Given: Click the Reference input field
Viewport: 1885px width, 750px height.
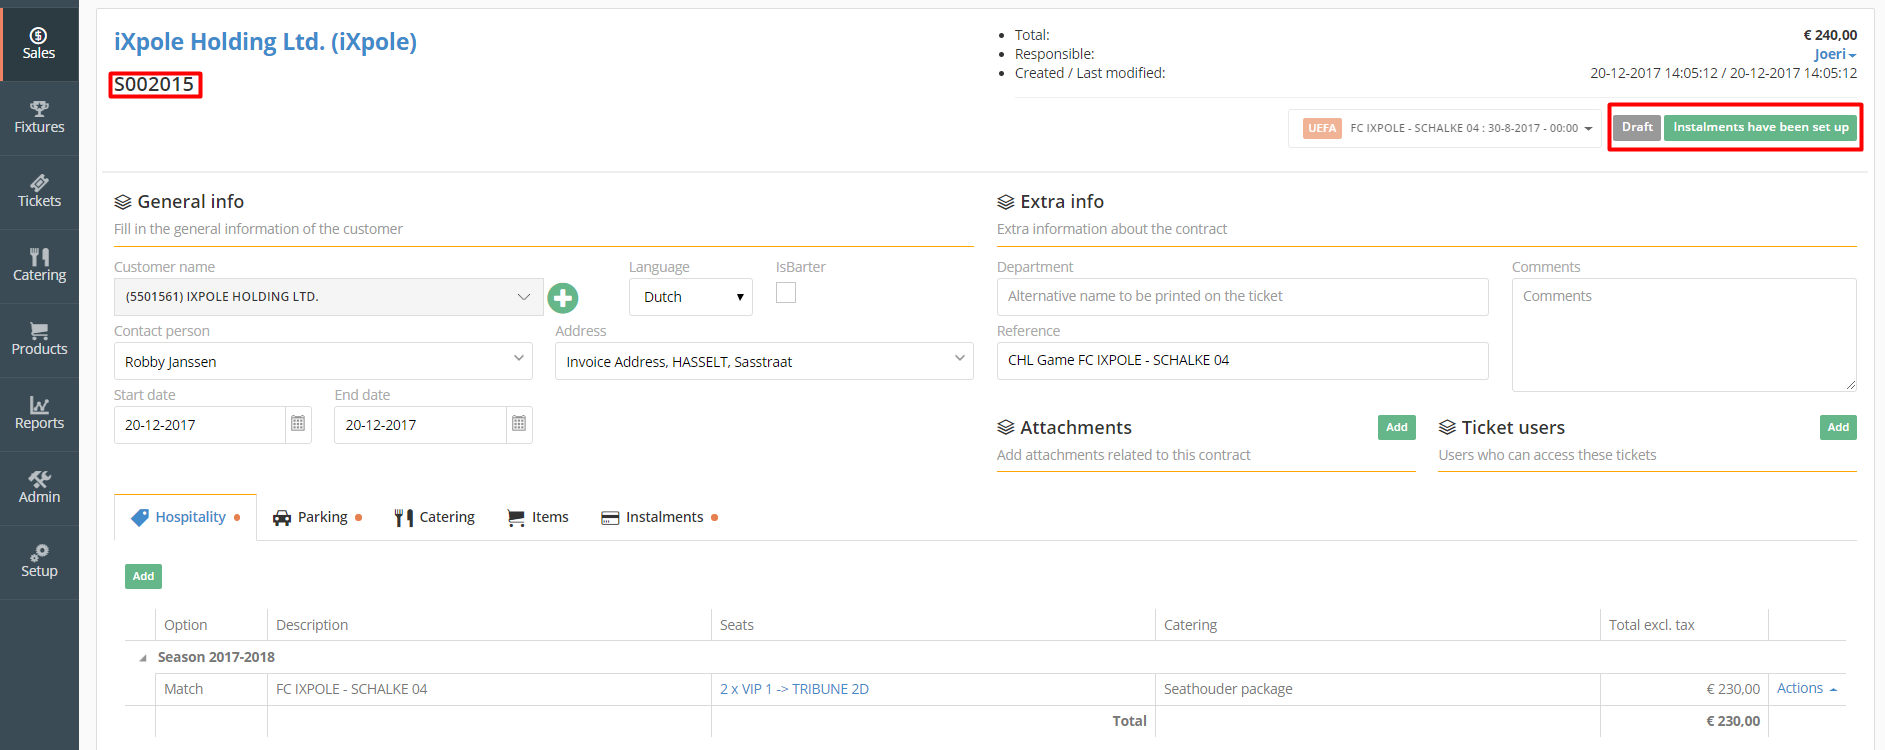Looking at the screenshot, I should [1242, 361].
